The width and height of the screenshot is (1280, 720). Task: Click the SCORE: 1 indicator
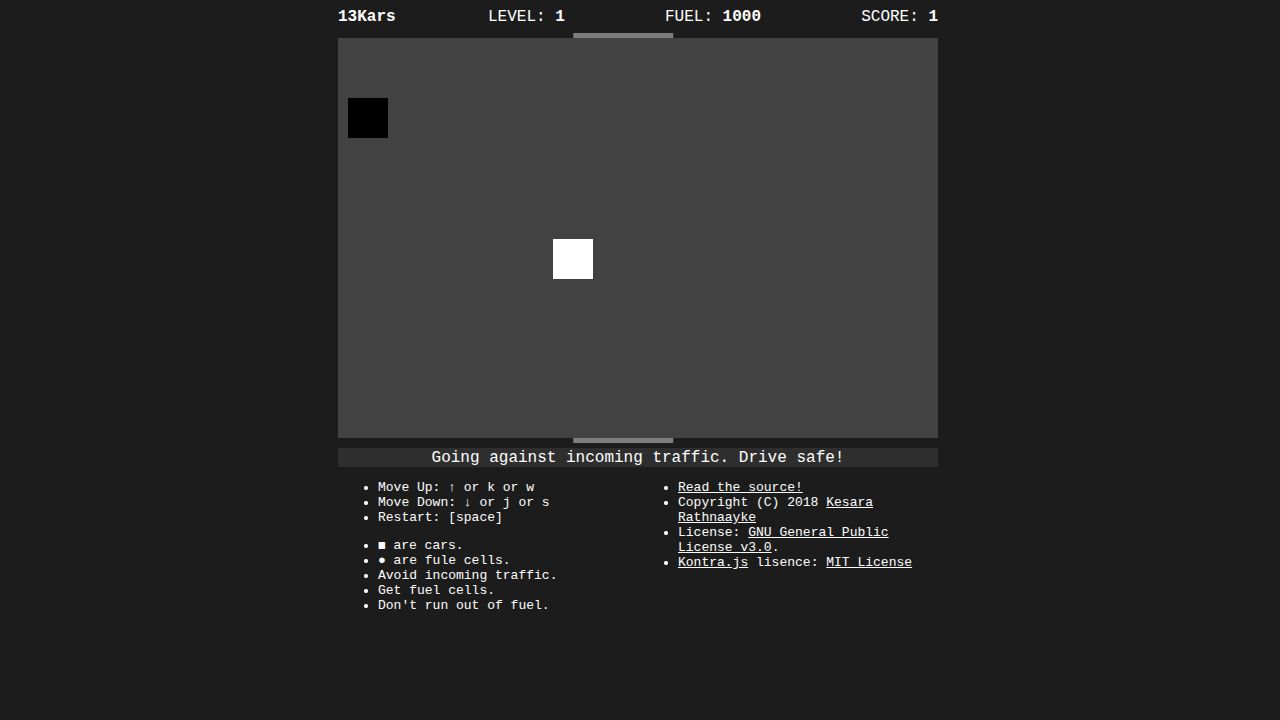899,16
